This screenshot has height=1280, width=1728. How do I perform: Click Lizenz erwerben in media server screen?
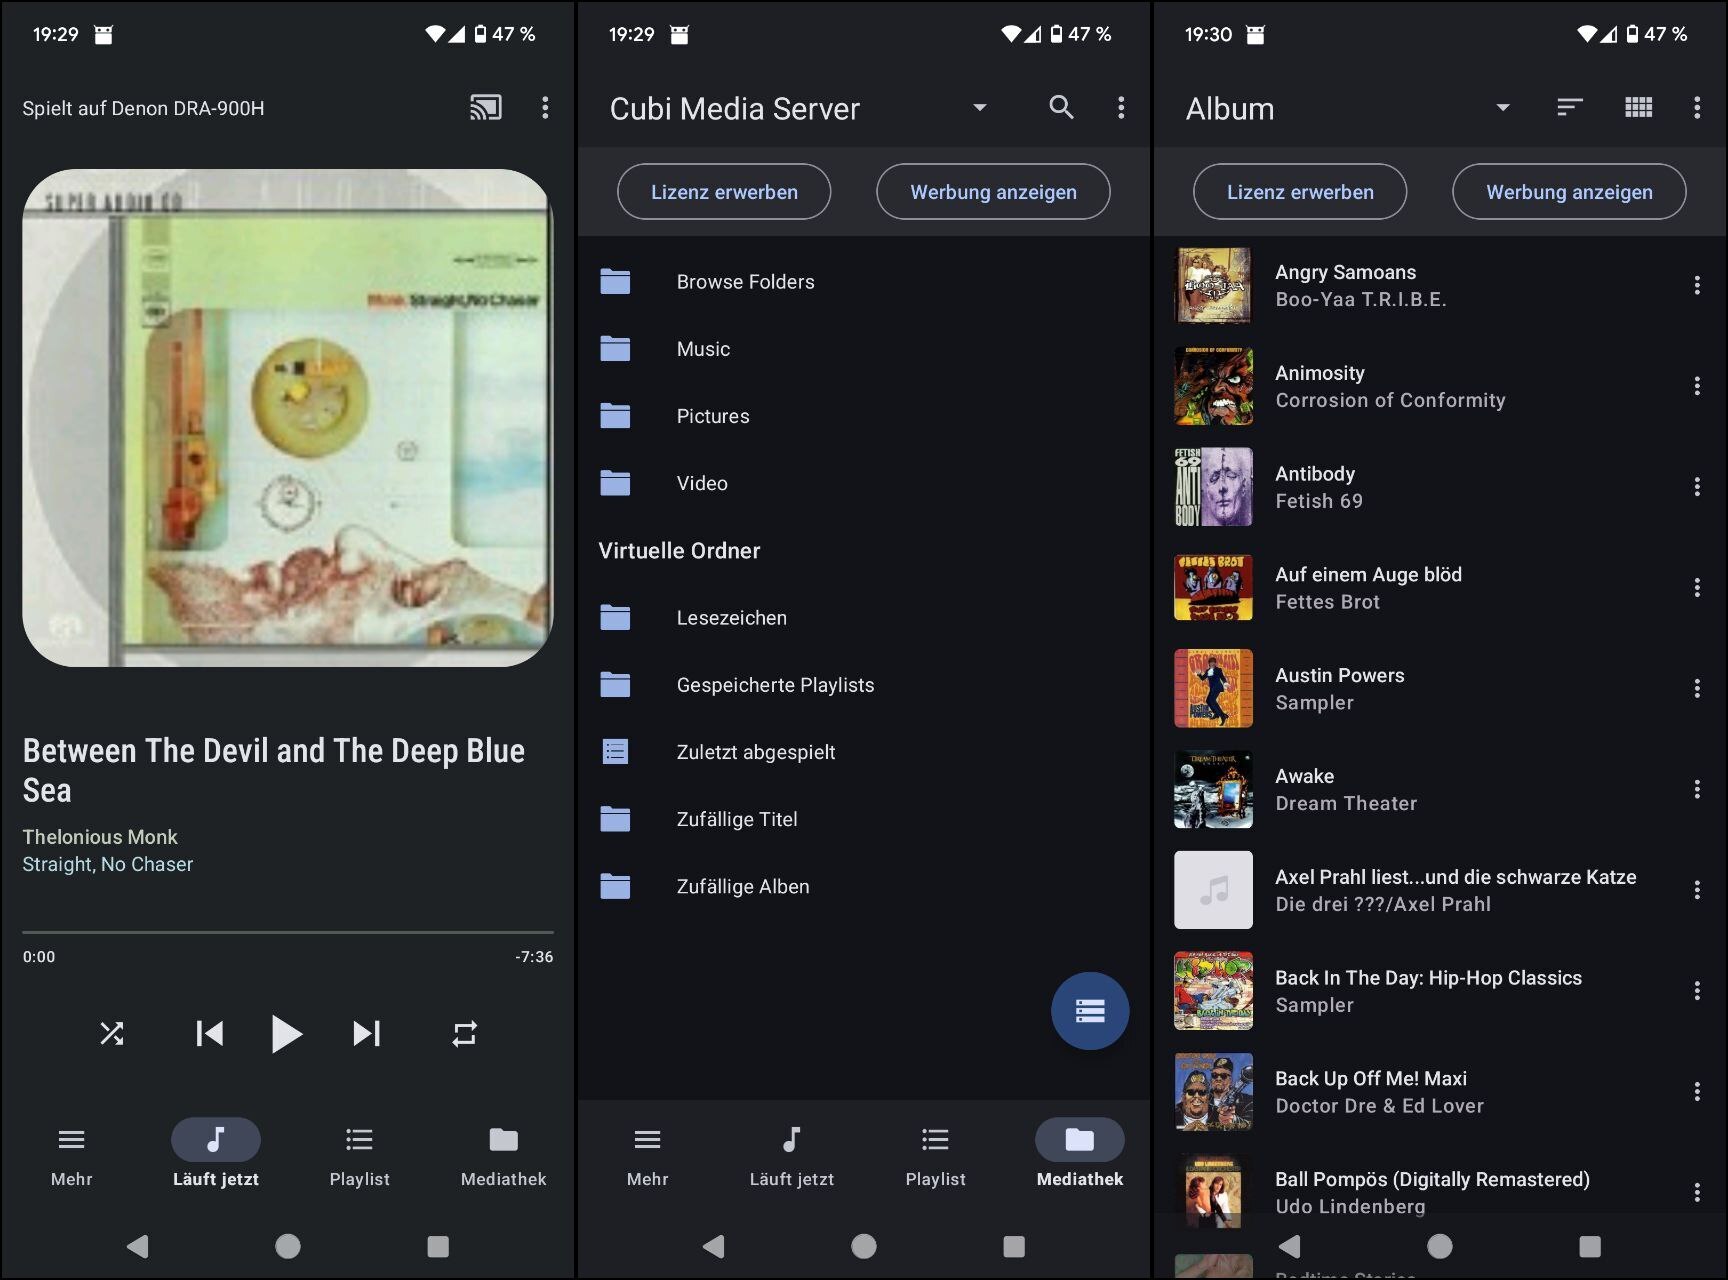[x=724, y=192]
